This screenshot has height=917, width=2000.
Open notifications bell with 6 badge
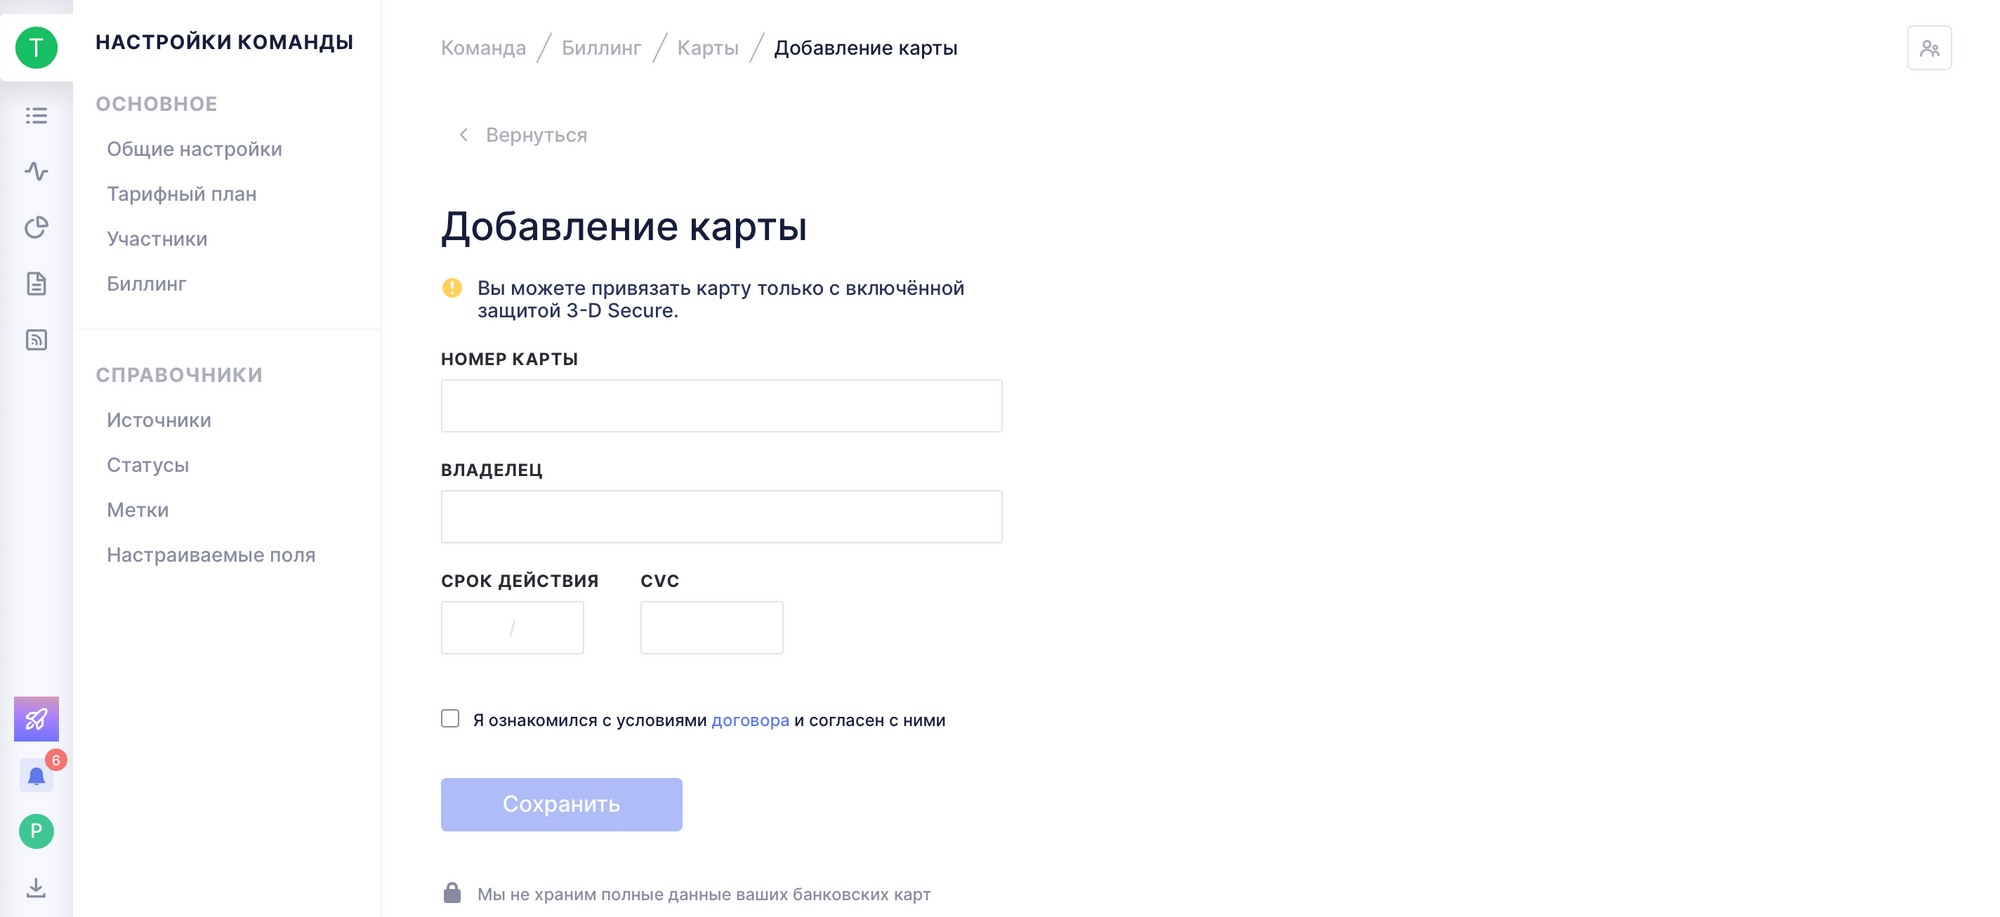tap(37, 775)
